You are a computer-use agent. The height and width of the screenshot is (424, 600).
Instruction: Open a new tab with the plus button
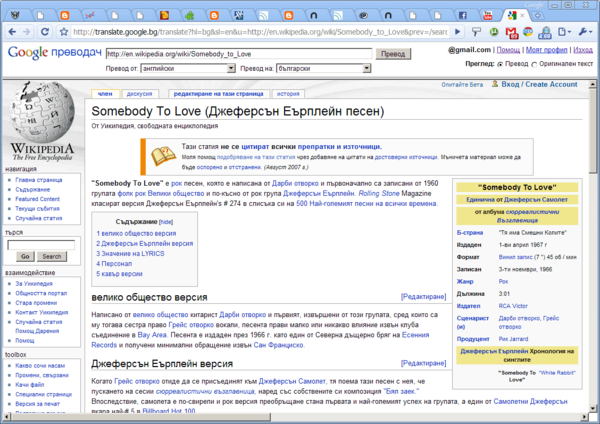pyautogui.click(x=538, y=15)
